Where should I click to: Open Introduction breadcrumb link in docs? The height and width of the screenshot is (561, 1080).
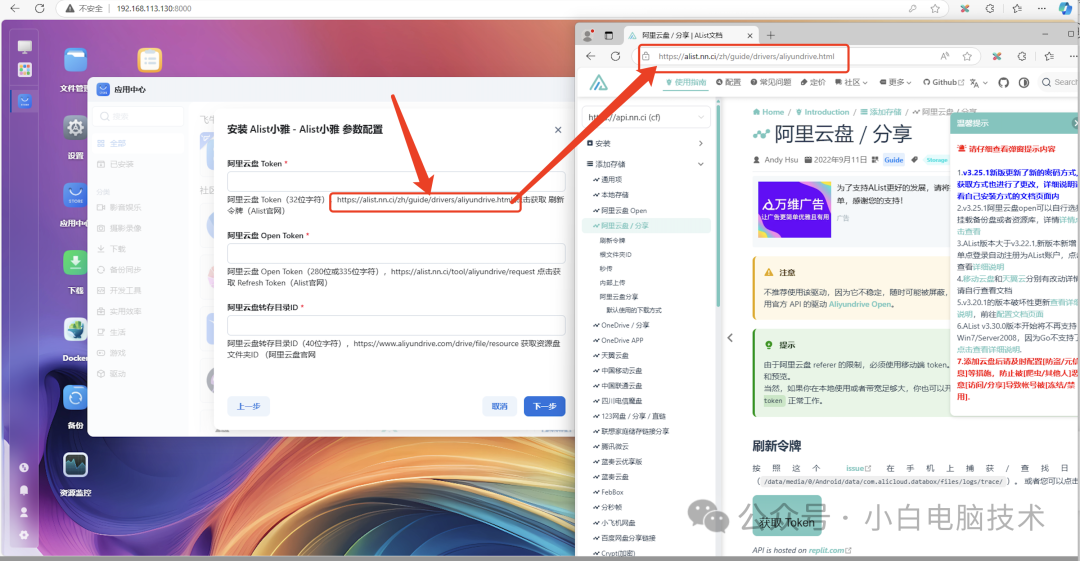coord(822,112)
